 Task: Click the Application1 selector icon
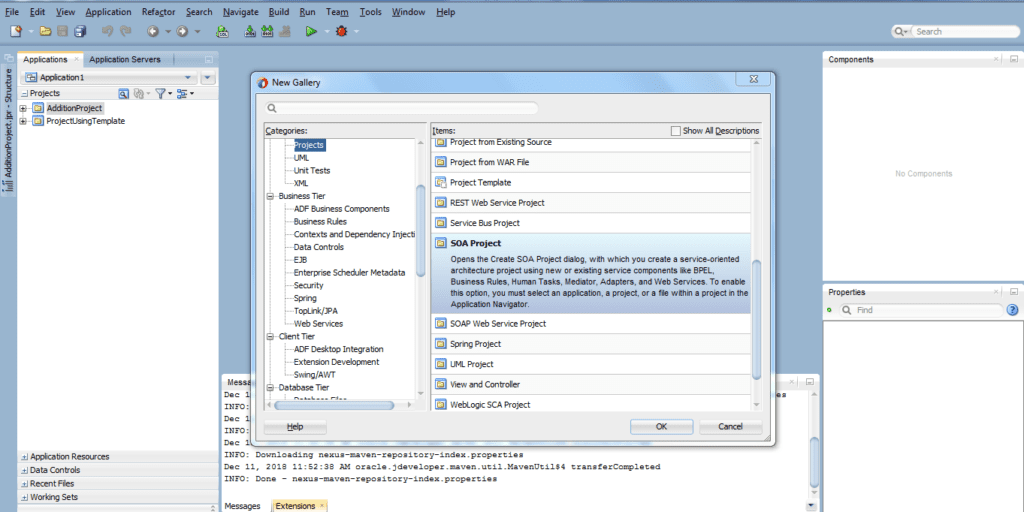point(31,78)
